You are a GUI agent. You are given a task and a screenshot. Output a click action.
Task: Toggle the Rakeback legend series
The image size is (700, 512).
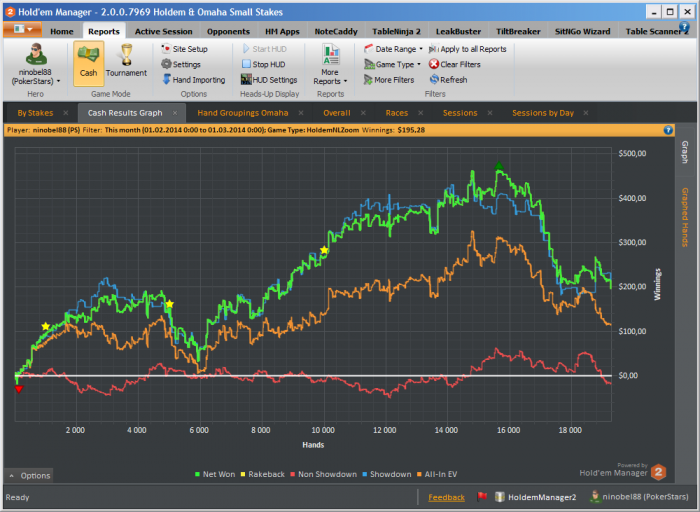pyautogui.click(x=262, y=474)
